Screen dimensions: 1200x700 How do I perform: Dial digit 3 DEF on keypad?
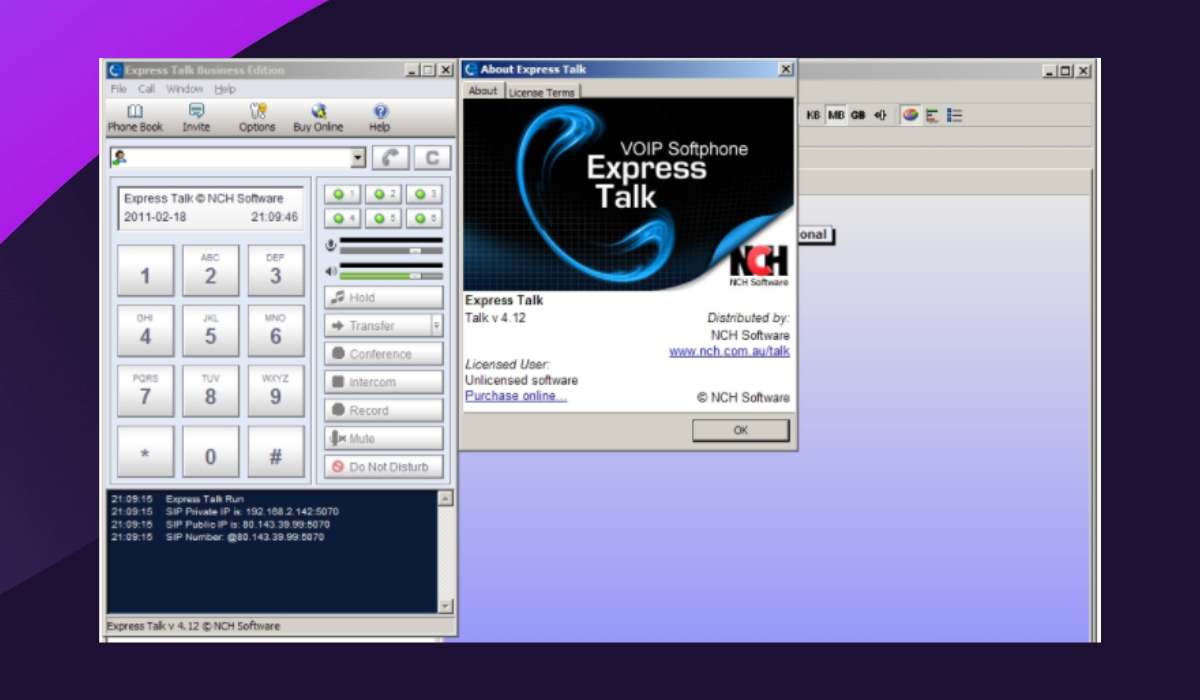coord(275,271)
